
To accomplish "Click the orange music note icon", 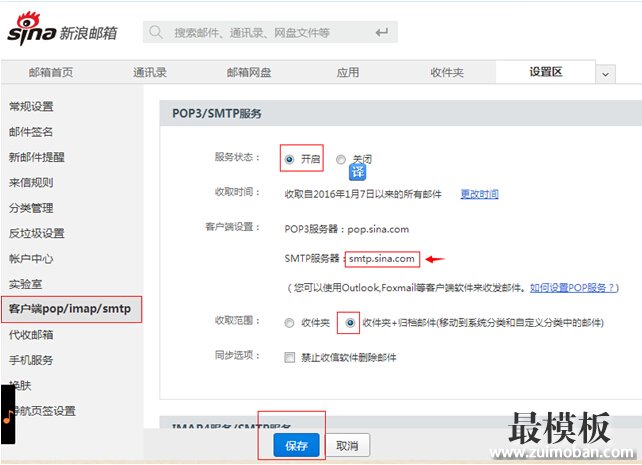I will tap(8, 416).
